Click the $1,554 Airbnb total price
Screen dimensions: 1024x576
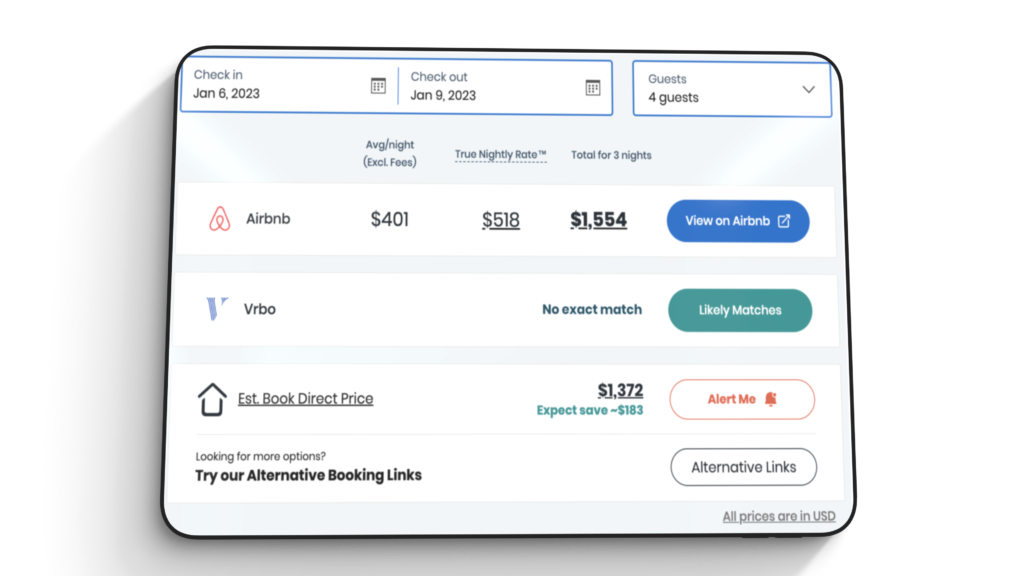coord(598,220)
